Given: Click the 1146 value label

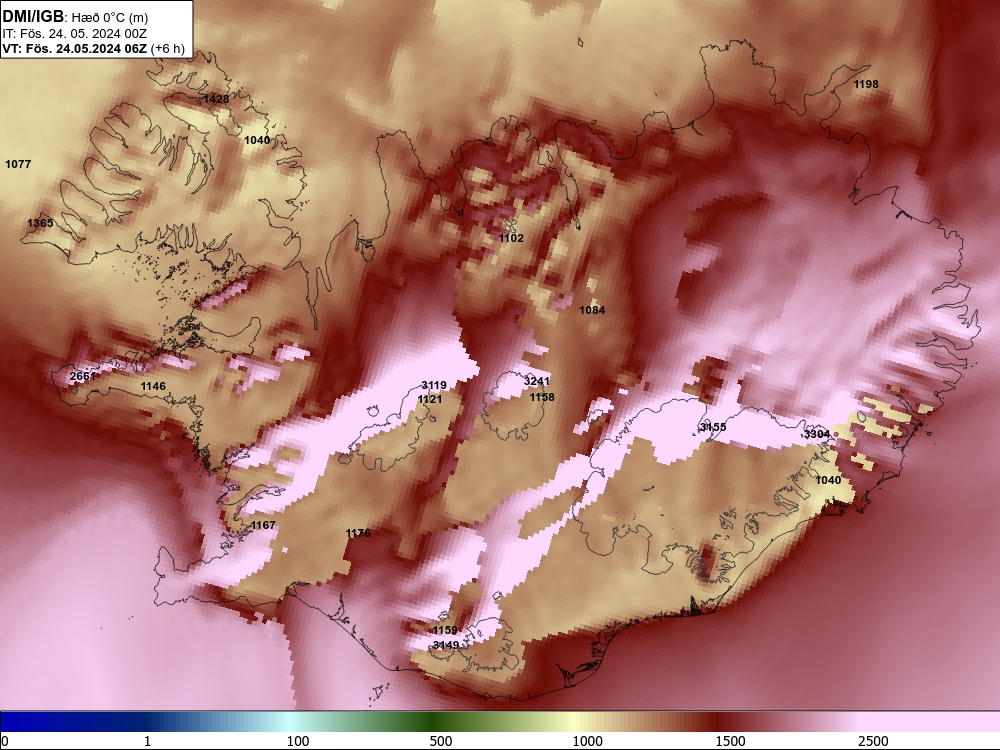Looking at the screenshot, I should point(153,386).
